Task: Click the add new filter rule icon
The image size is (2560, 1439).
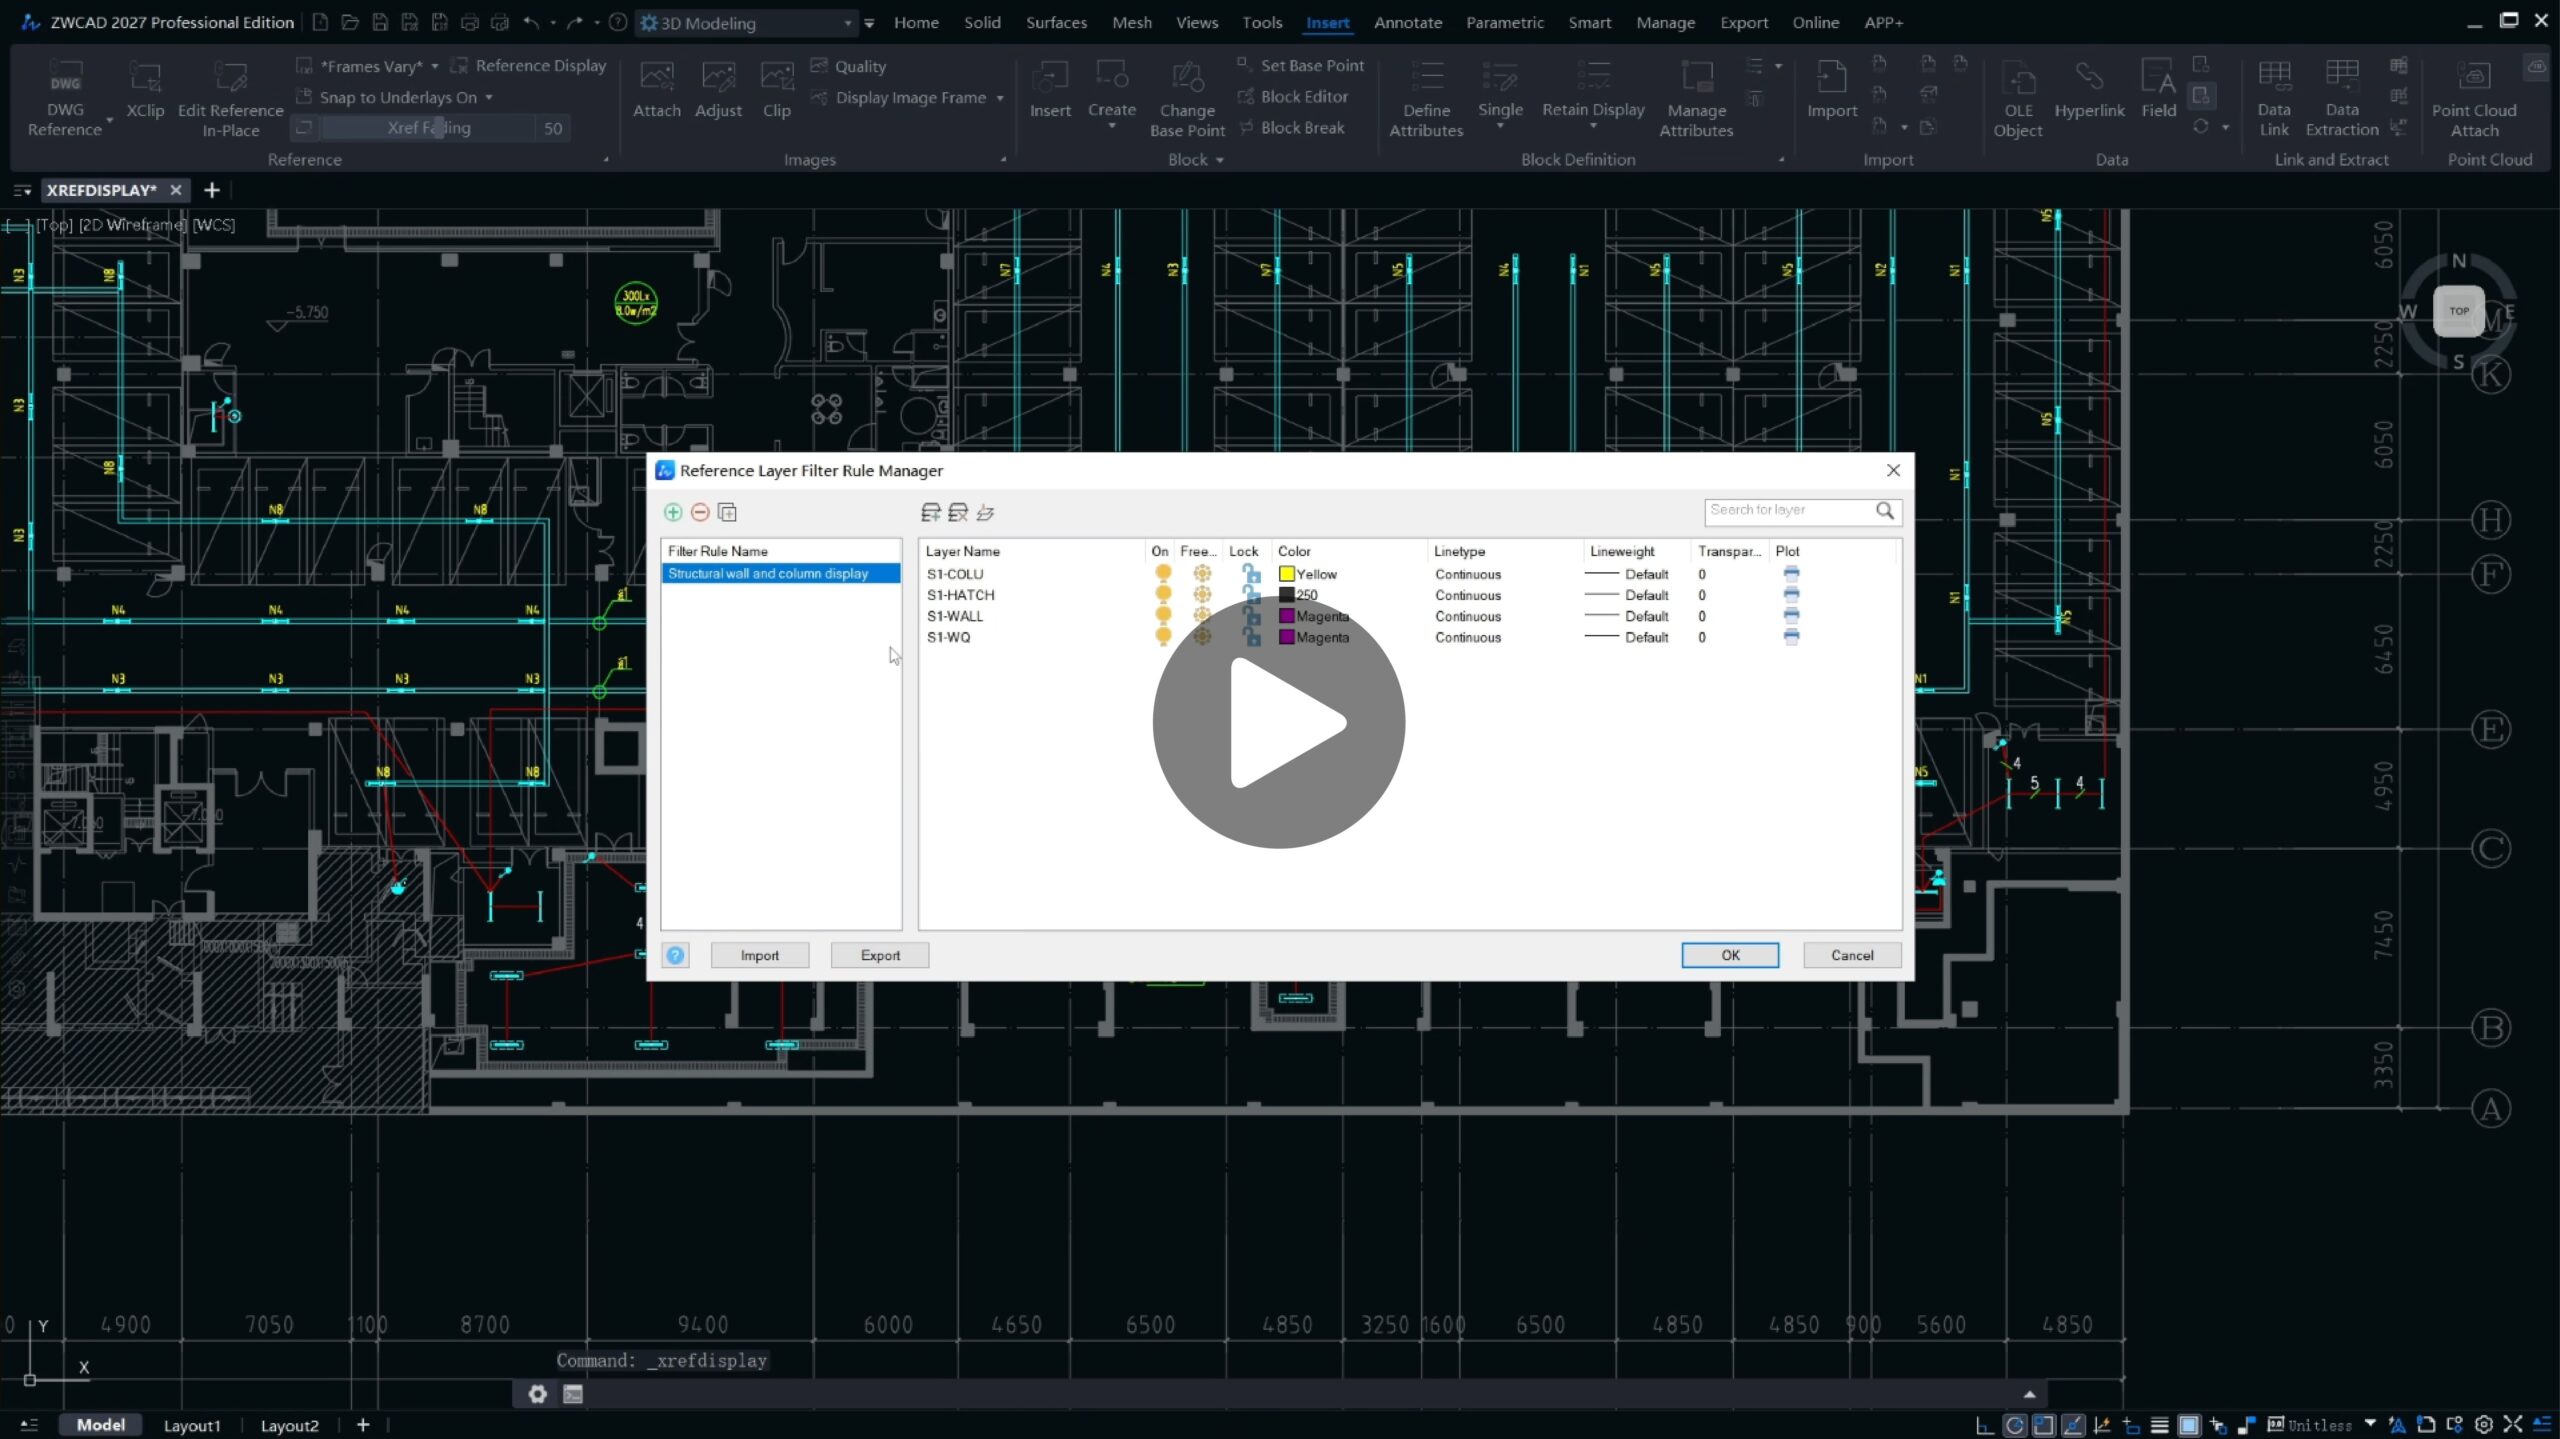Action: pos(673,512)
